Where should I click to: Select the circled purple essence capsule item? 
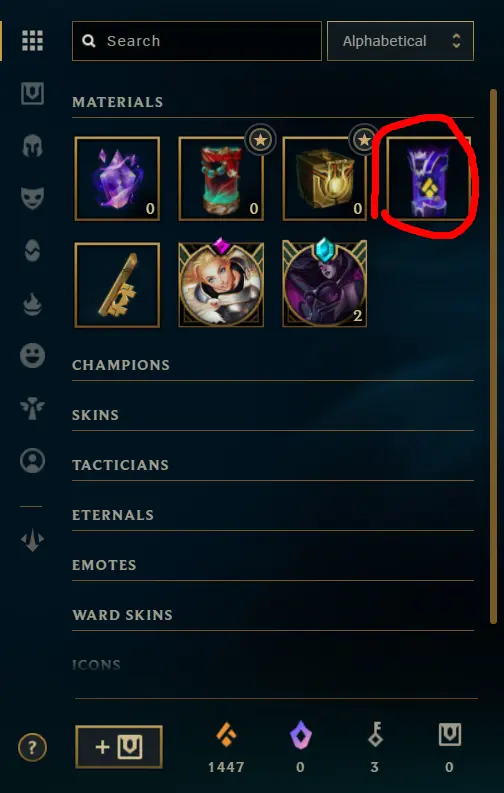point(429,179)
